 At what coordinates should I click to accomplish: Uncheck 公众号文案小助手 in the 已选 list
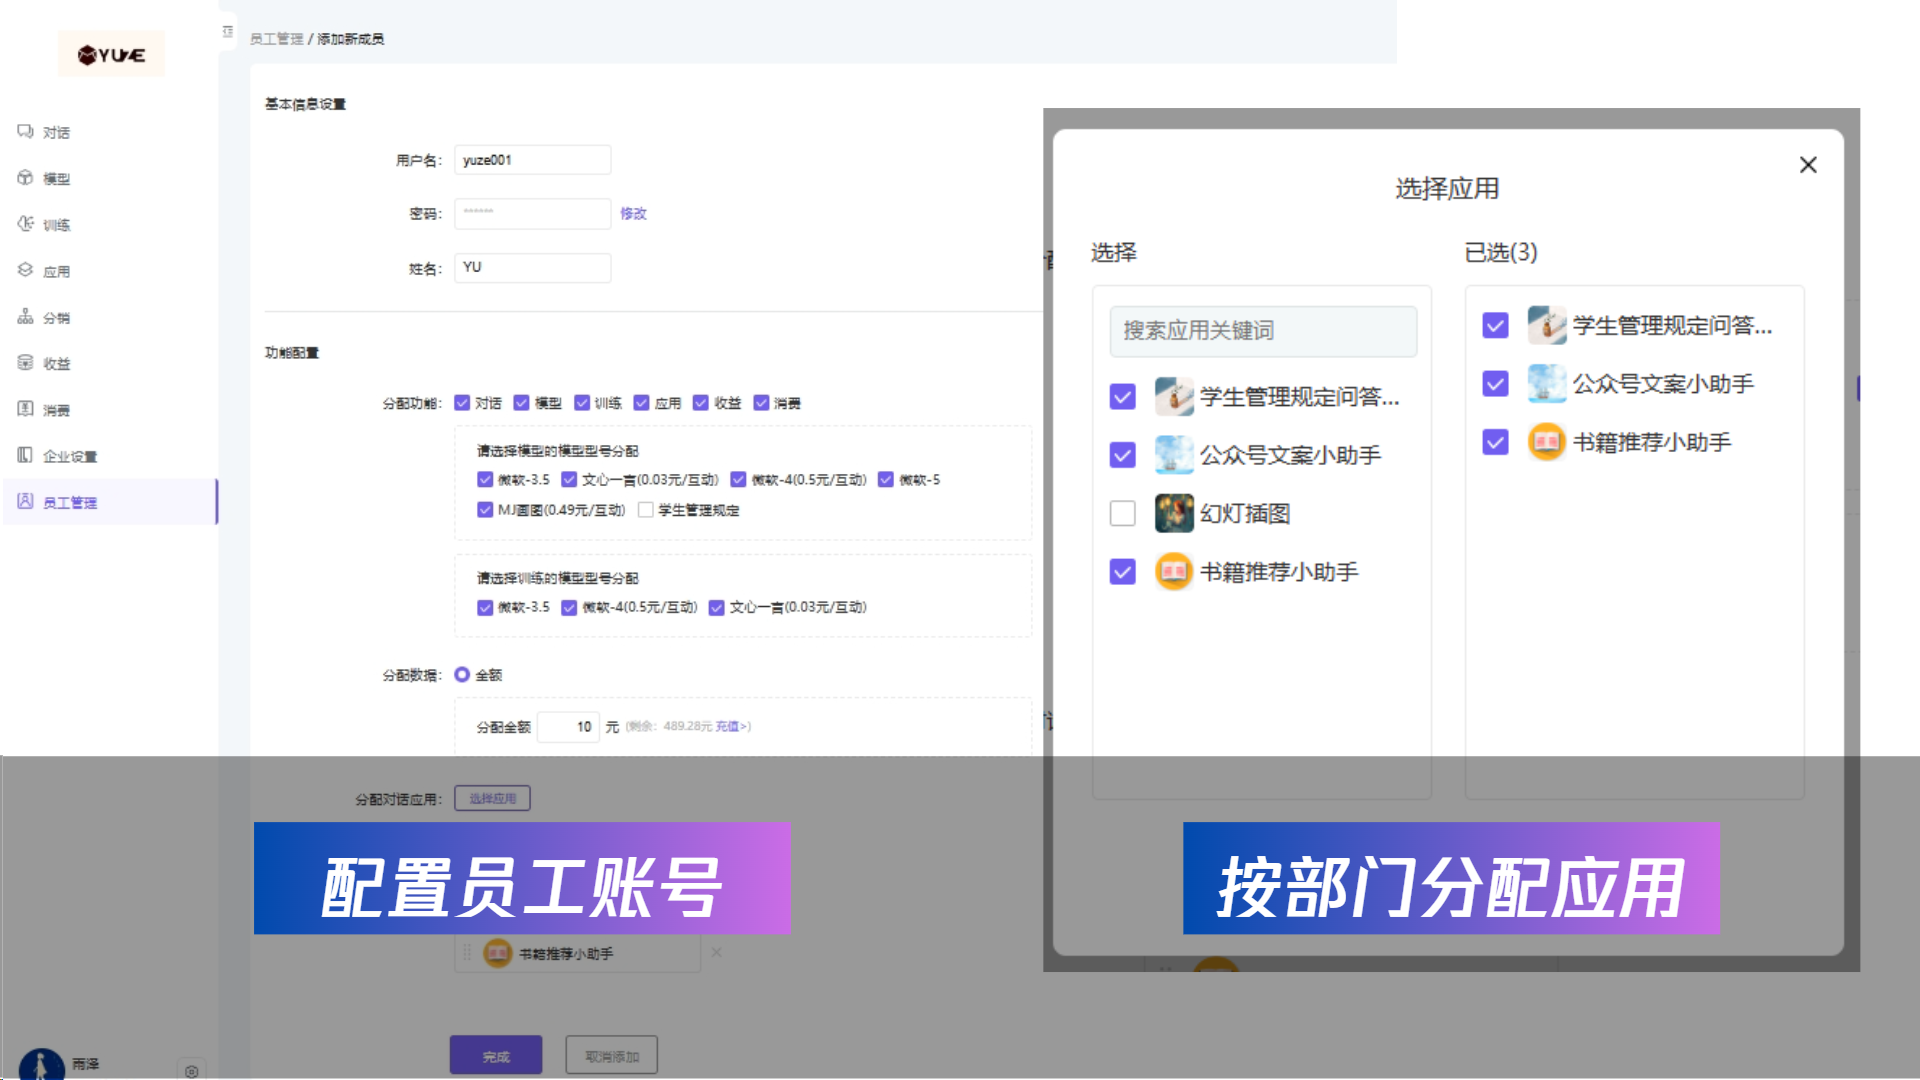click(x=1495, y=384)
